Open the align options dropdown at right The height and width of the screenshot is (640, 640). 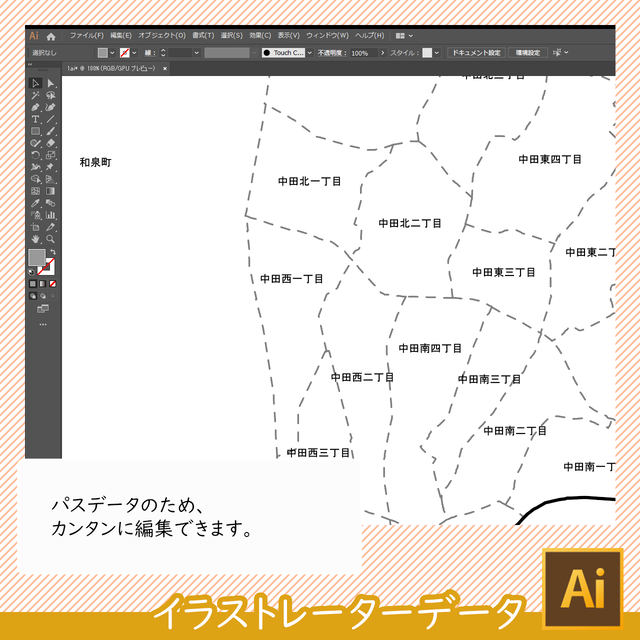click(x=566, y=53)
